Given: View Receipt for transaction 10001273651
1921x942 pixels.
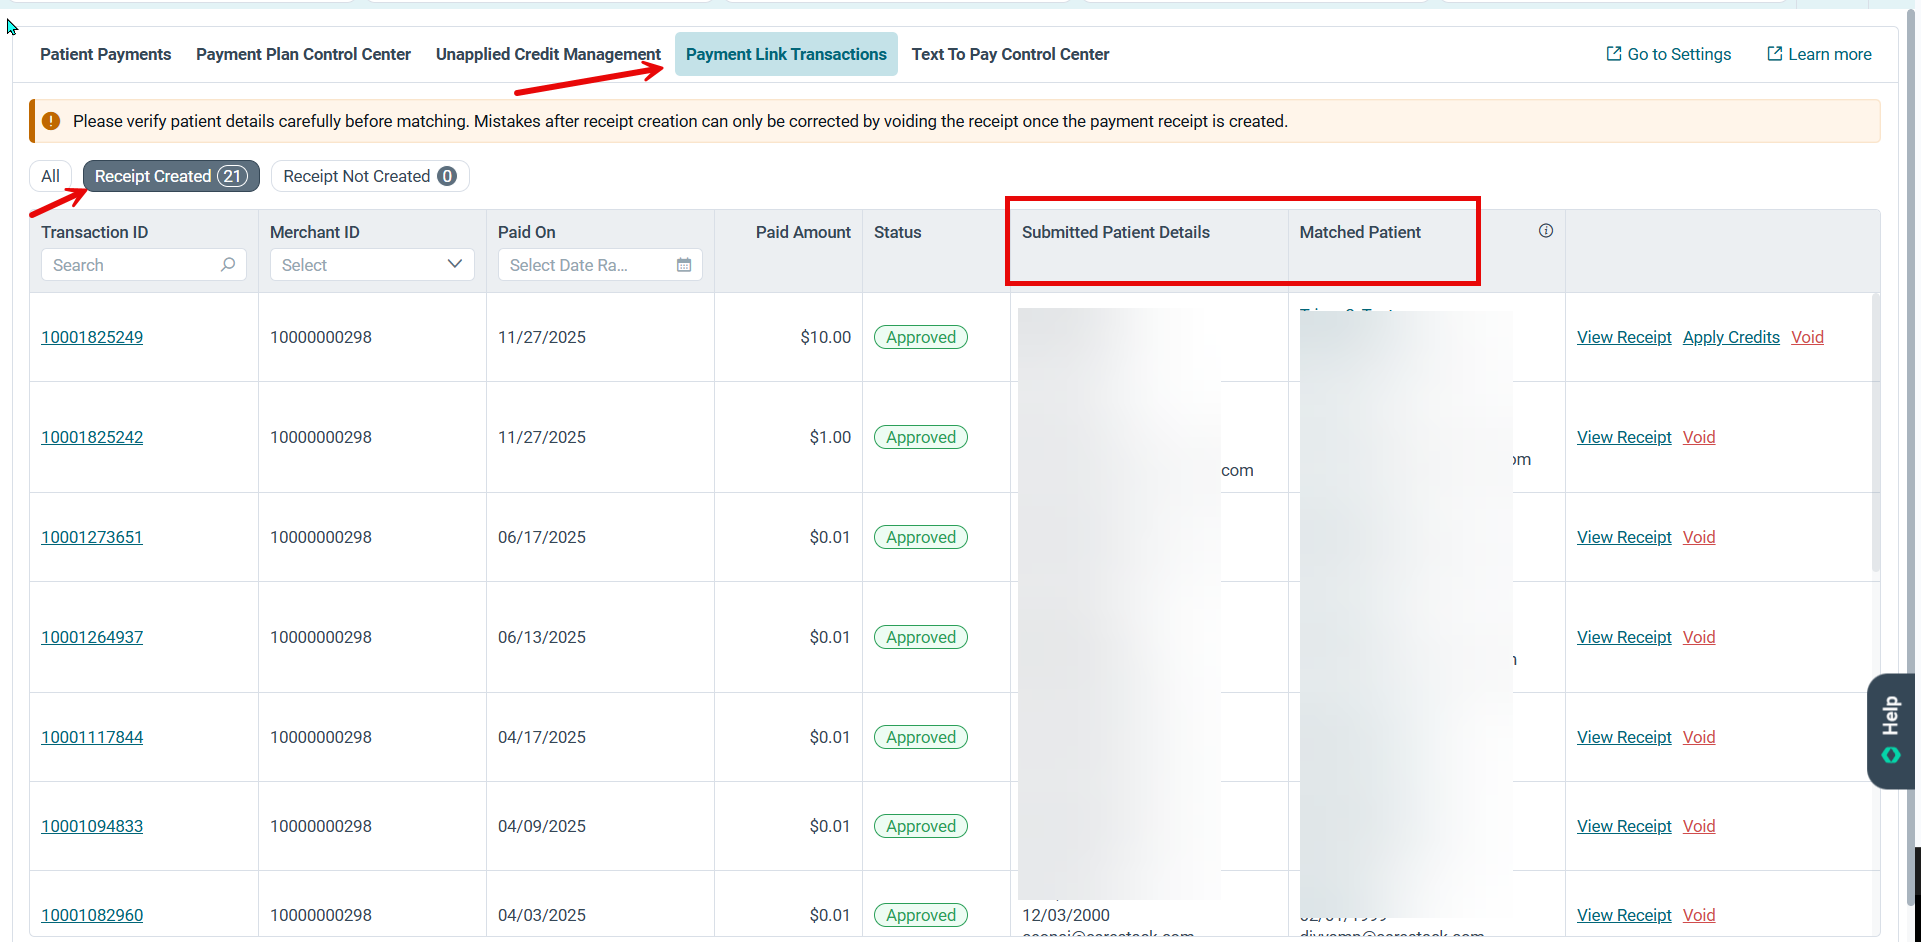Looking at the screenshot, I should click(x=1624, y=537).
